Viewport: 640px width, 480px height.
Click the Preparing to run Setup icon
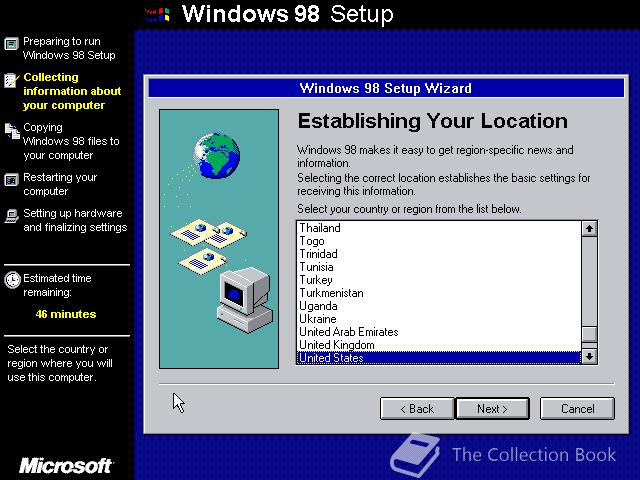click(x=11, y=43)
